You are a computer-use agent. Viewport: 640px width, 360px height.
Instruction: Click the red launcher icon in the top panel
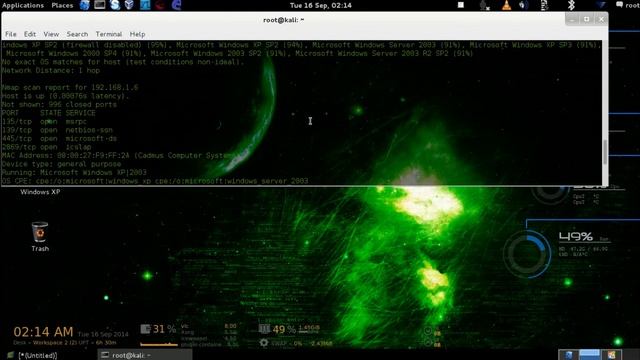click(160, 5)
